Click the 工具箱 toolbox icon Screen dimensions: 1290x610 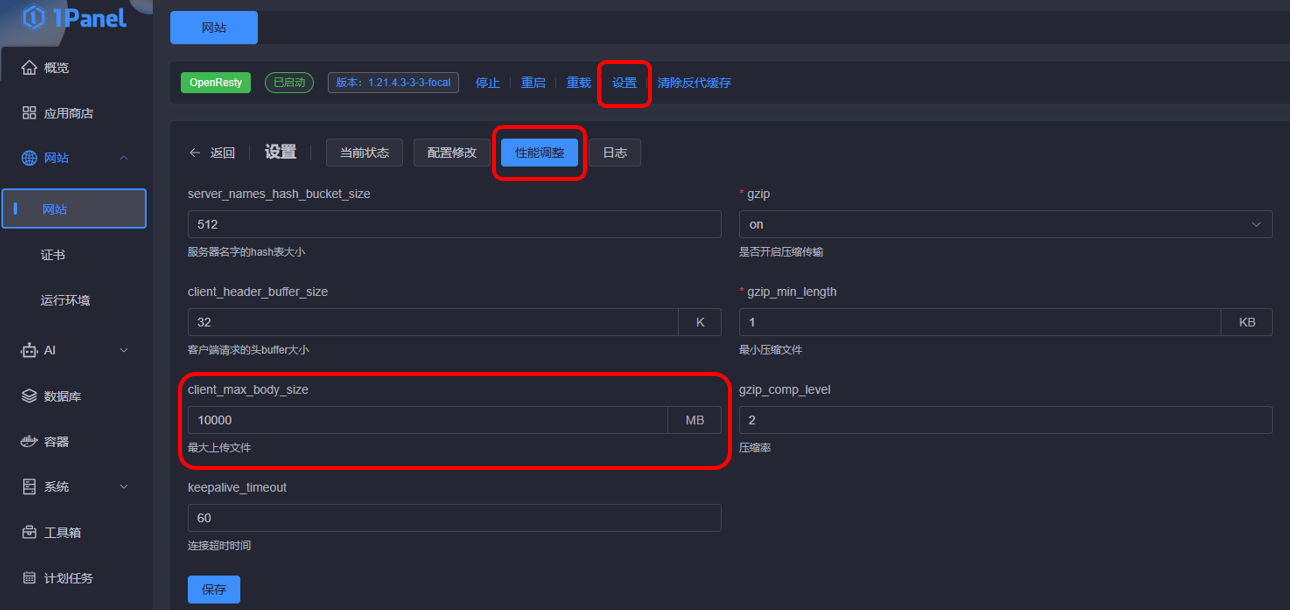[x=29, y=532]
